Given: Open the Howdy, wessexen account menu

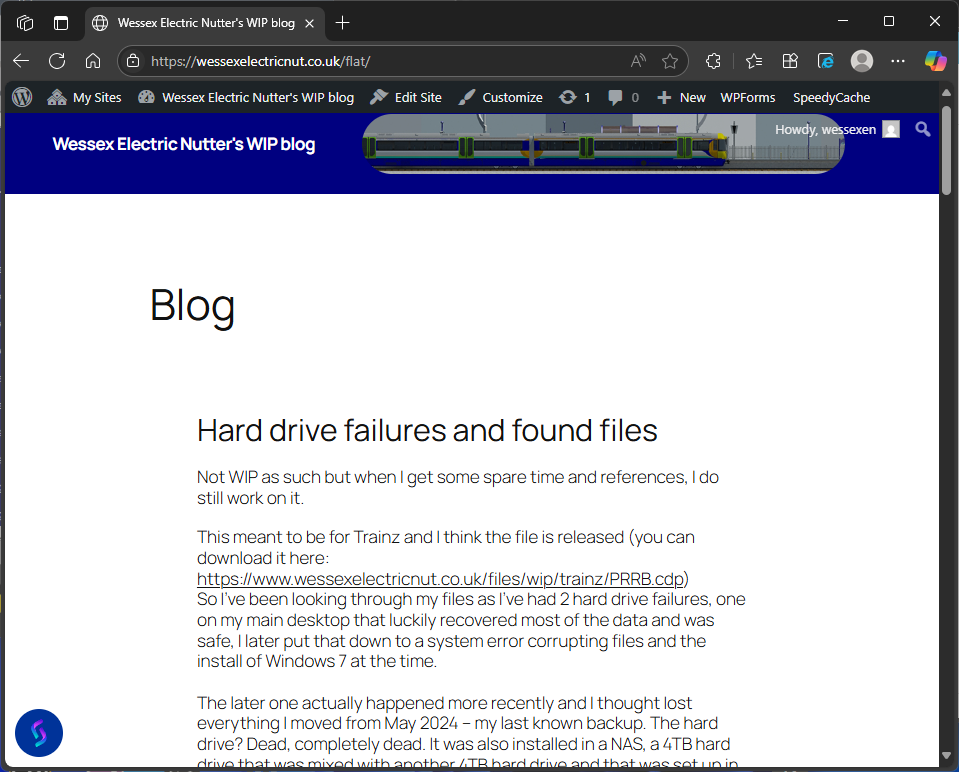Looking at the screenshot, I should click(837, 130).
